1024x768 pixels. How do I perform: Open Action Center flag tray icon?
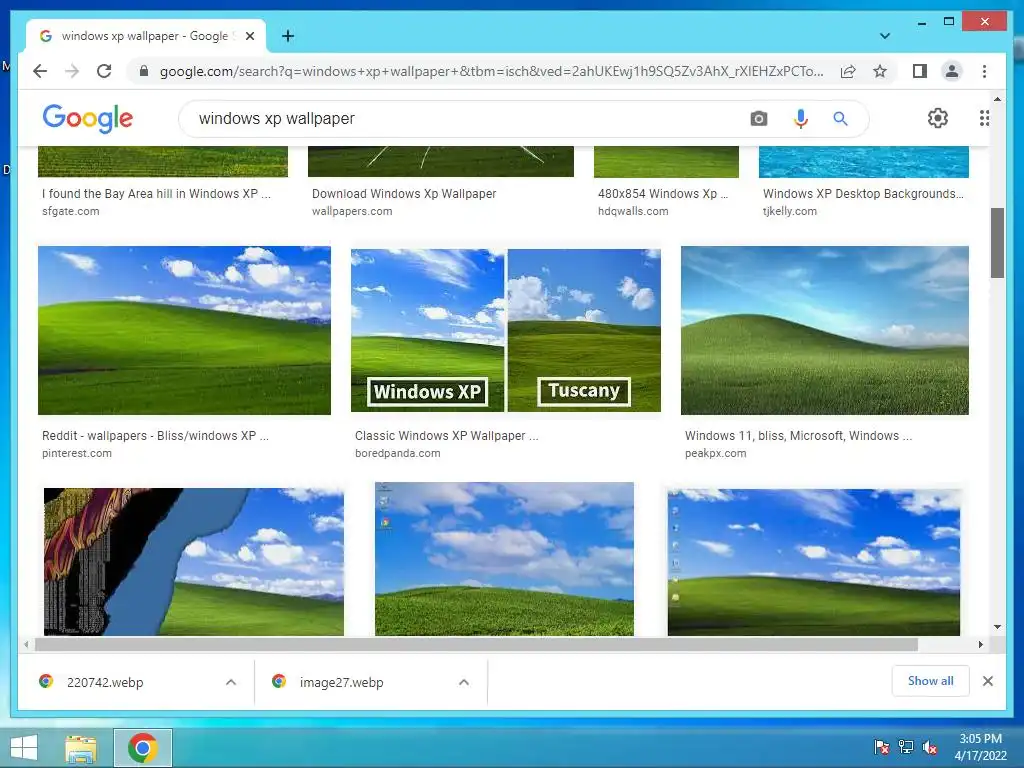point(881,746)
